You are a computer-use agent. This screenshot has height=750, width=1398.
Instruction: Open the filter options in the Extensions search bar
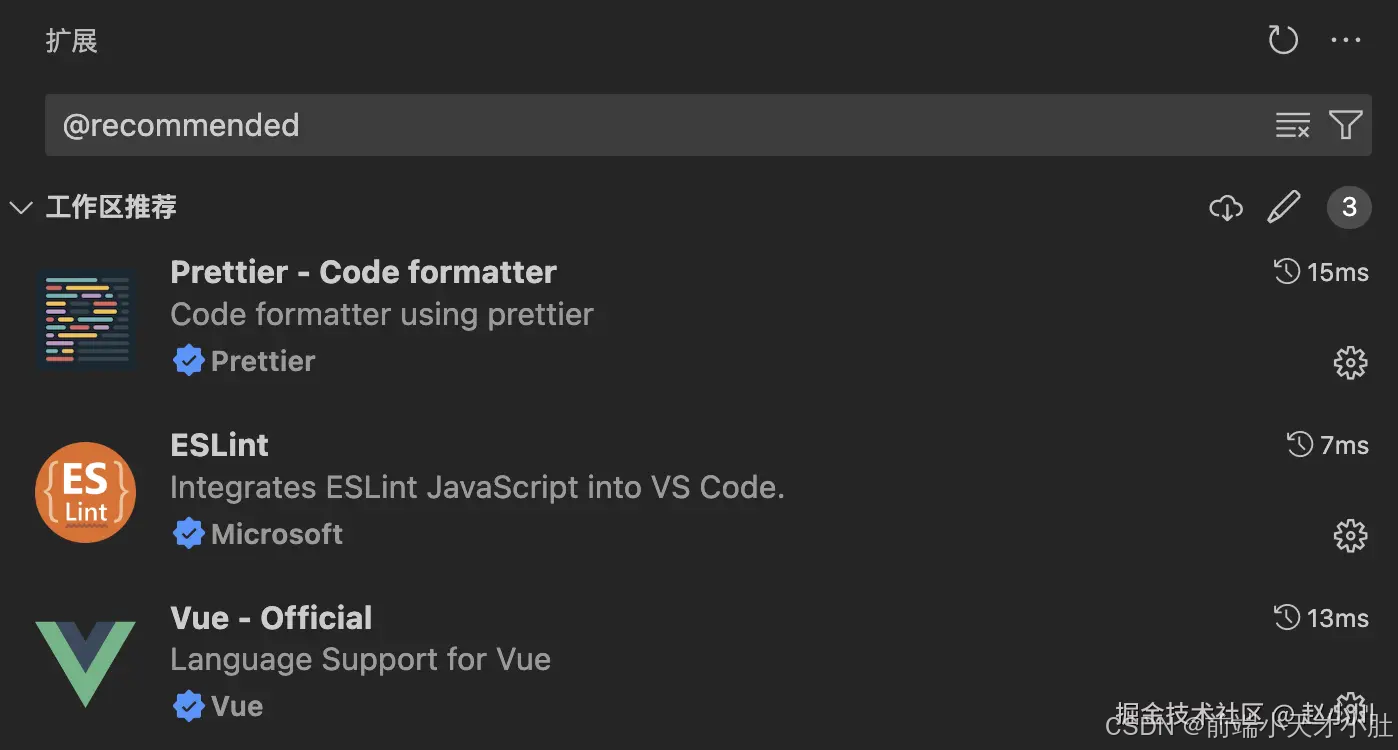tap(1346, 124)
